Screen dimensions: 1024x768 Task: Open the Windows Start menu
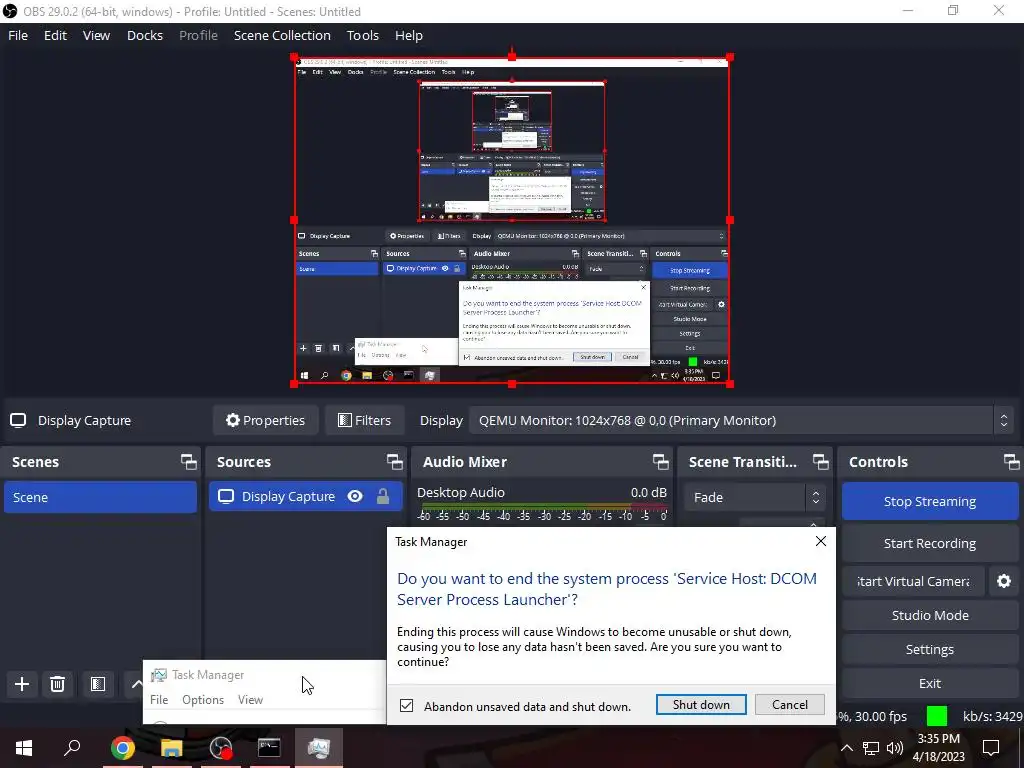coord(24,748)
